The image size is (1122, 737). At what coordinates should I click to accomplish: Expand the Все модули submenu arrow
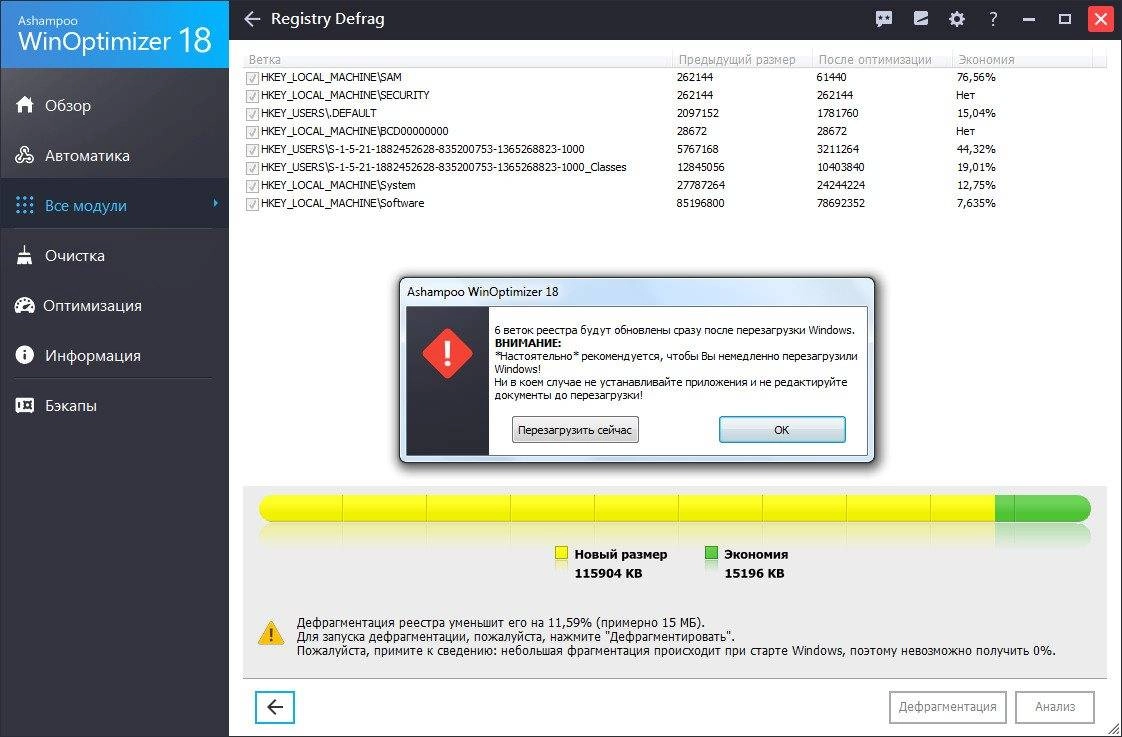(215, 204)
